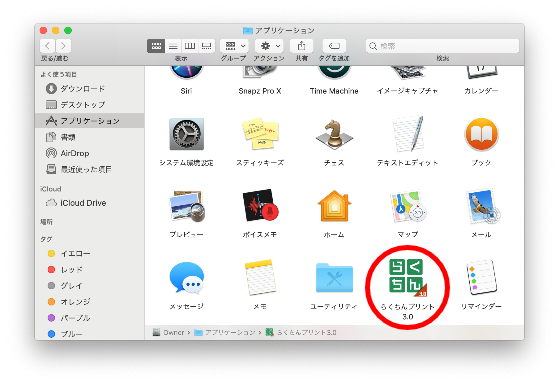Open the ユーティリティ folder
The image size is (559, 386).
[334, 278]
